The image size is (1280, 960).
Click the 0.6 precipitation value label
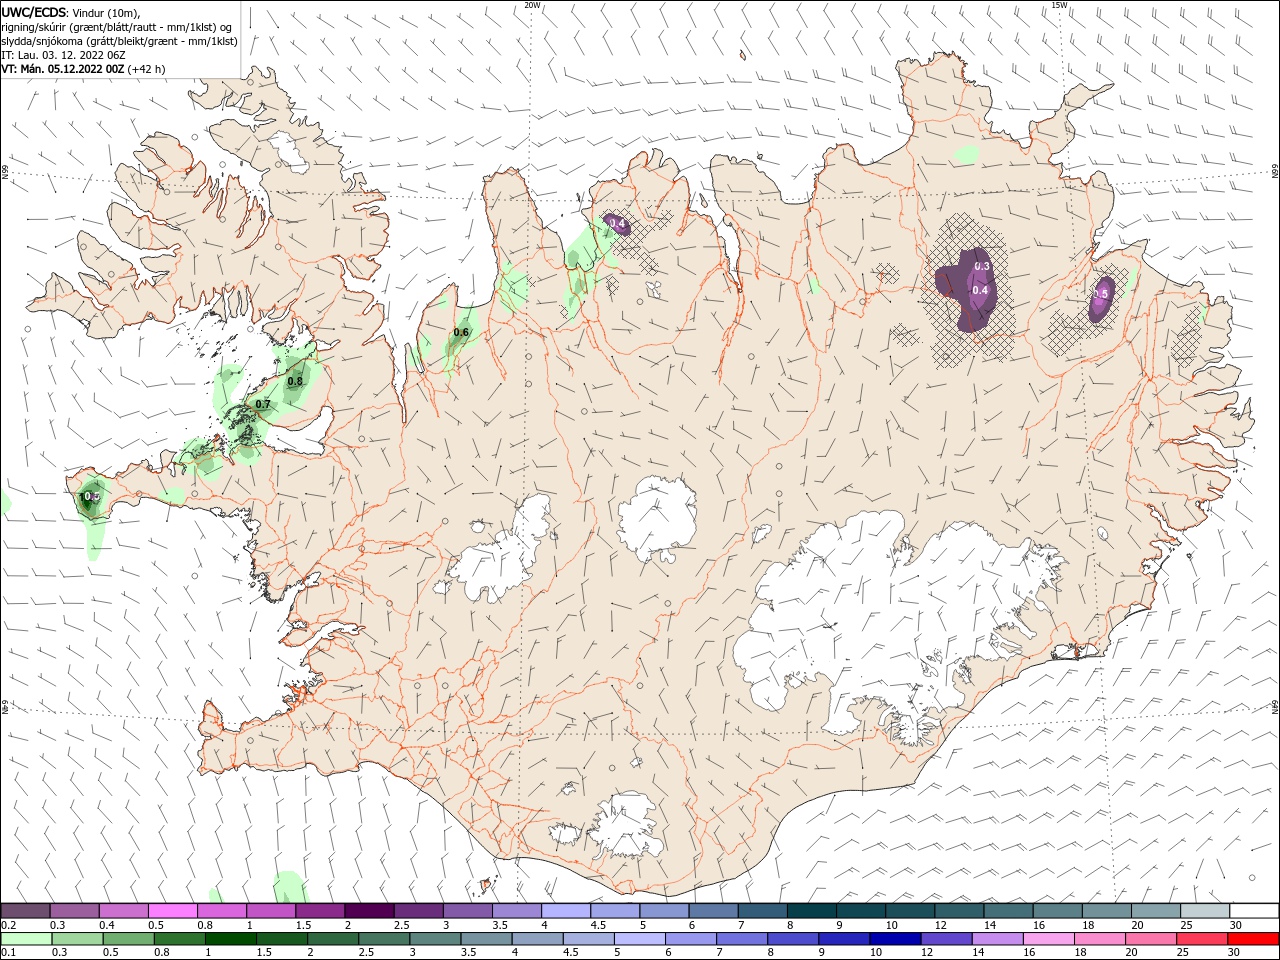[x=461, y=332]
